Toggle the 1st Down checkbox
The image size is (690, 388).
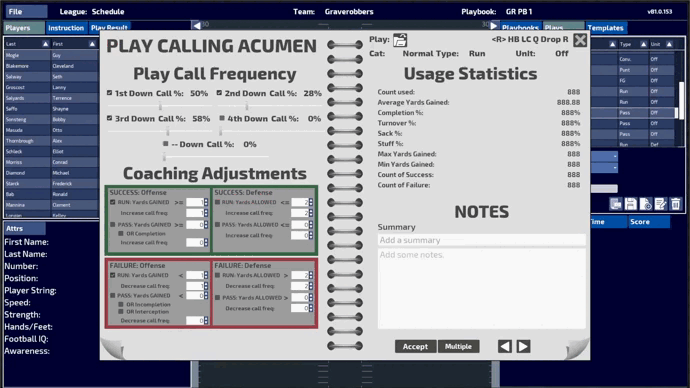(x=110, y=93)
